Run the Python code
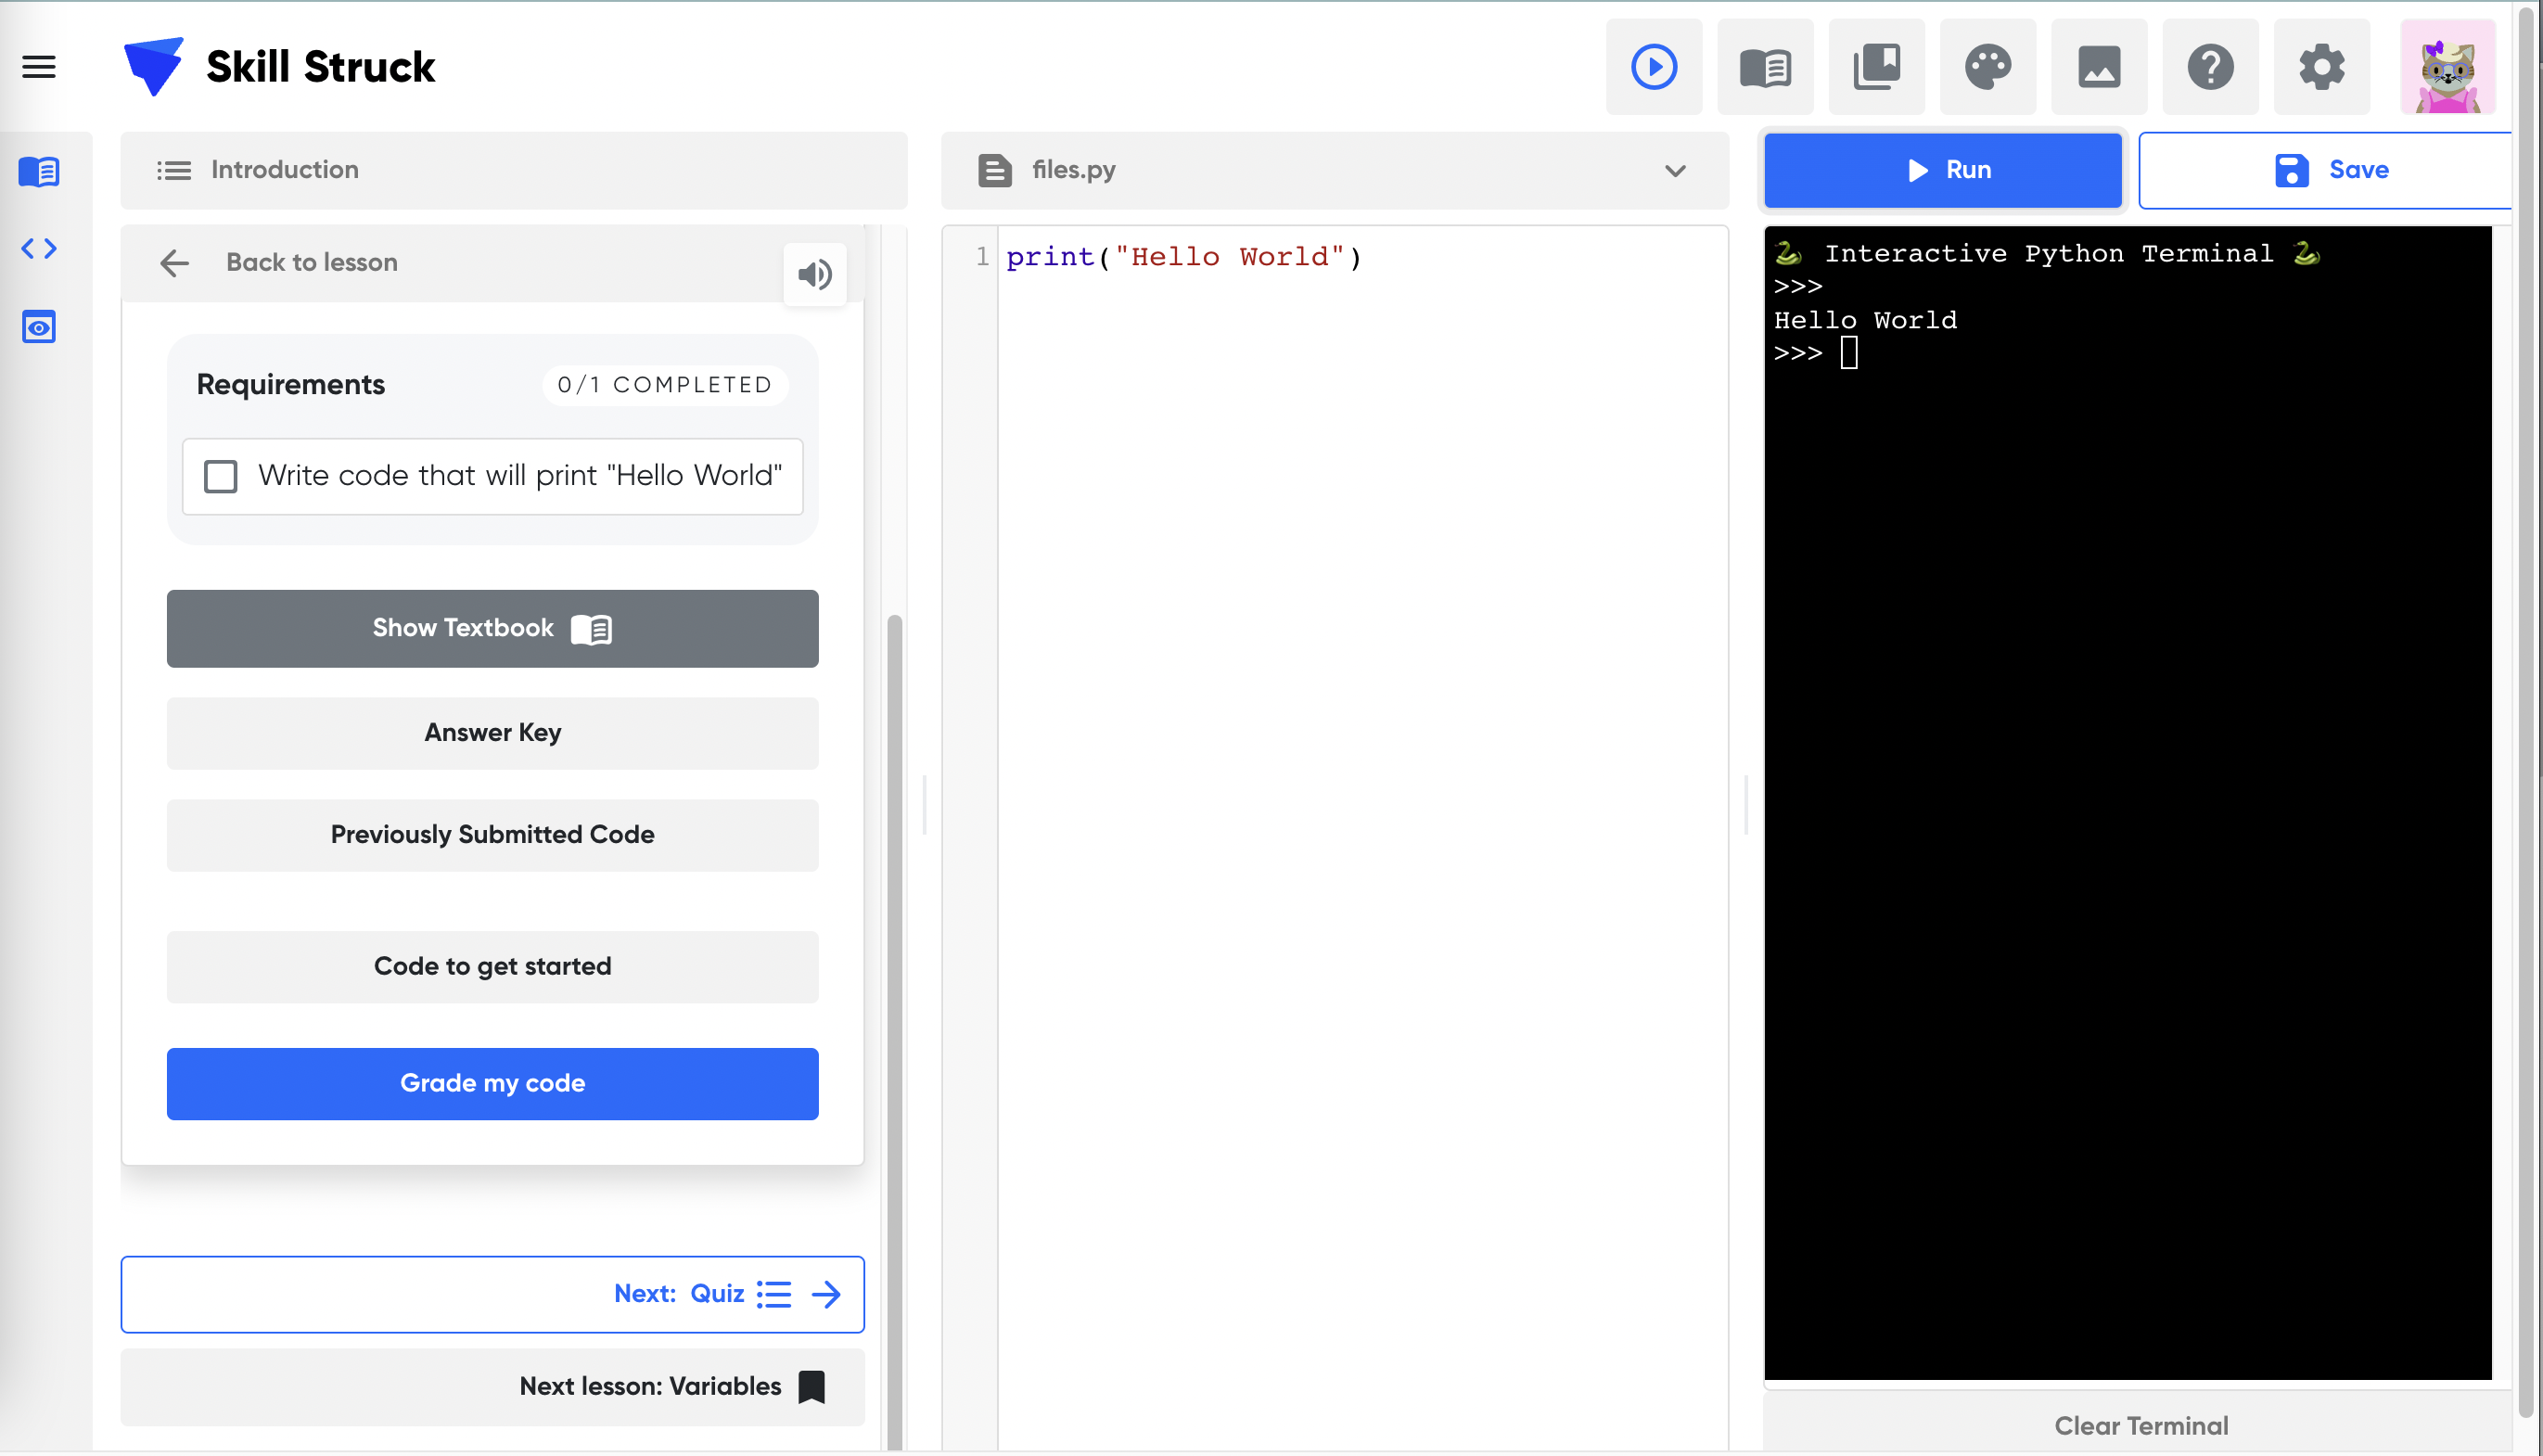 click(1942, 170)
